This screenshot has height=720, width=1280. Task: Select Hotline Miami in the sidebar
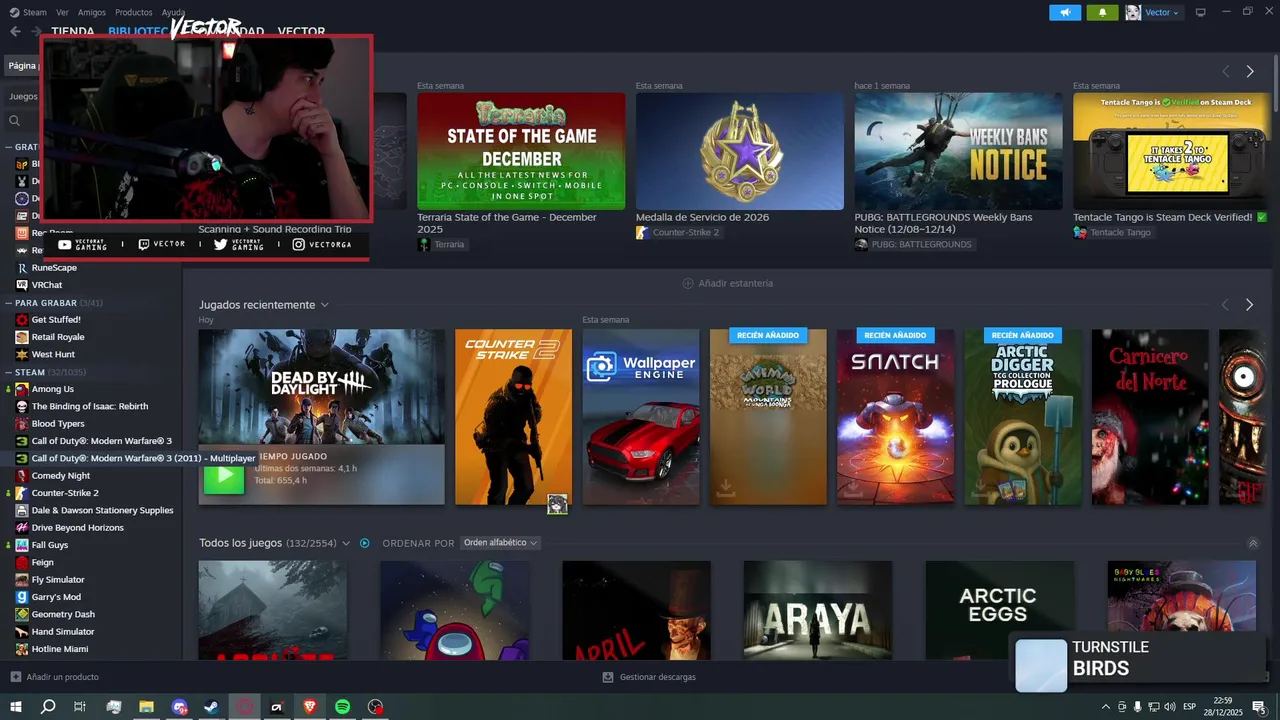pyautogui.click(x=60, y=649)
